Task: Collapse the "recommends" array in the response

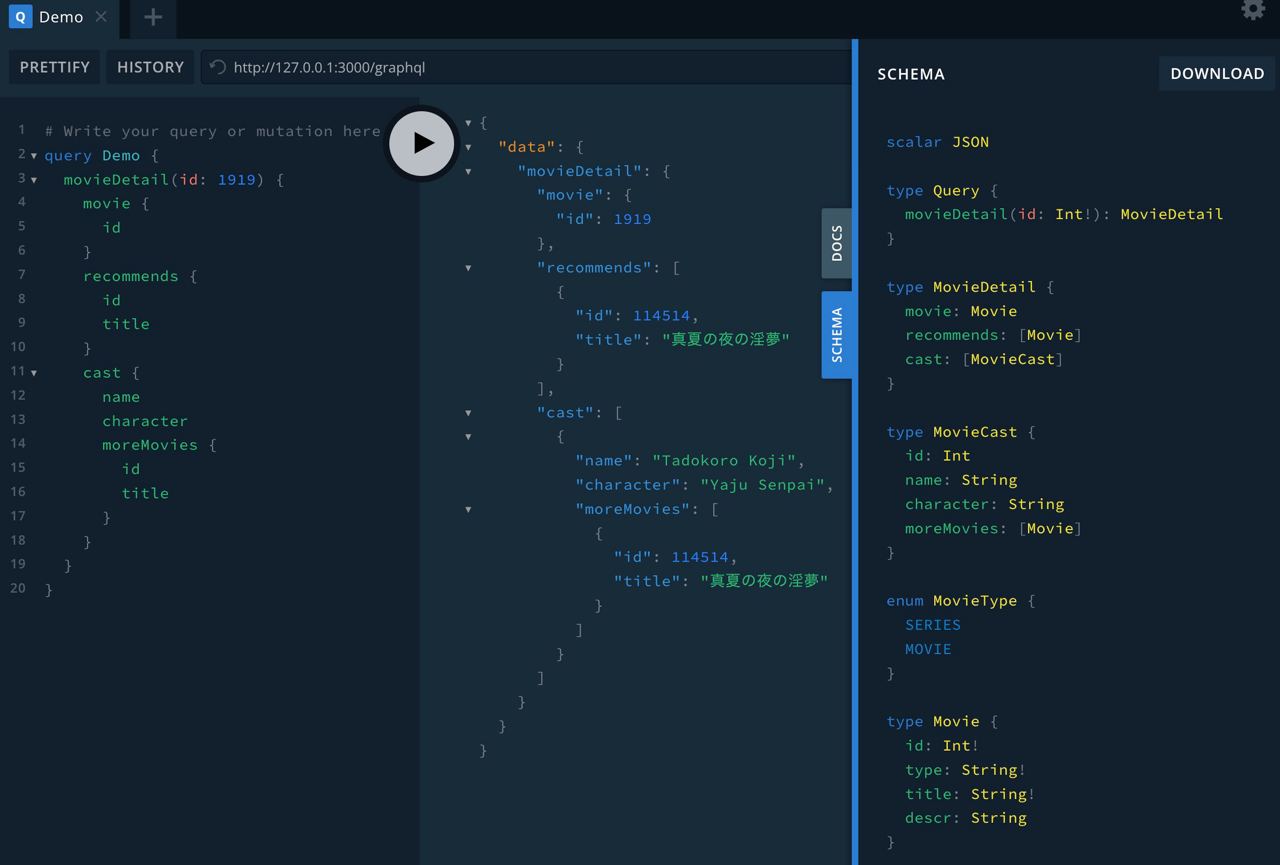Action: [468, 268]
